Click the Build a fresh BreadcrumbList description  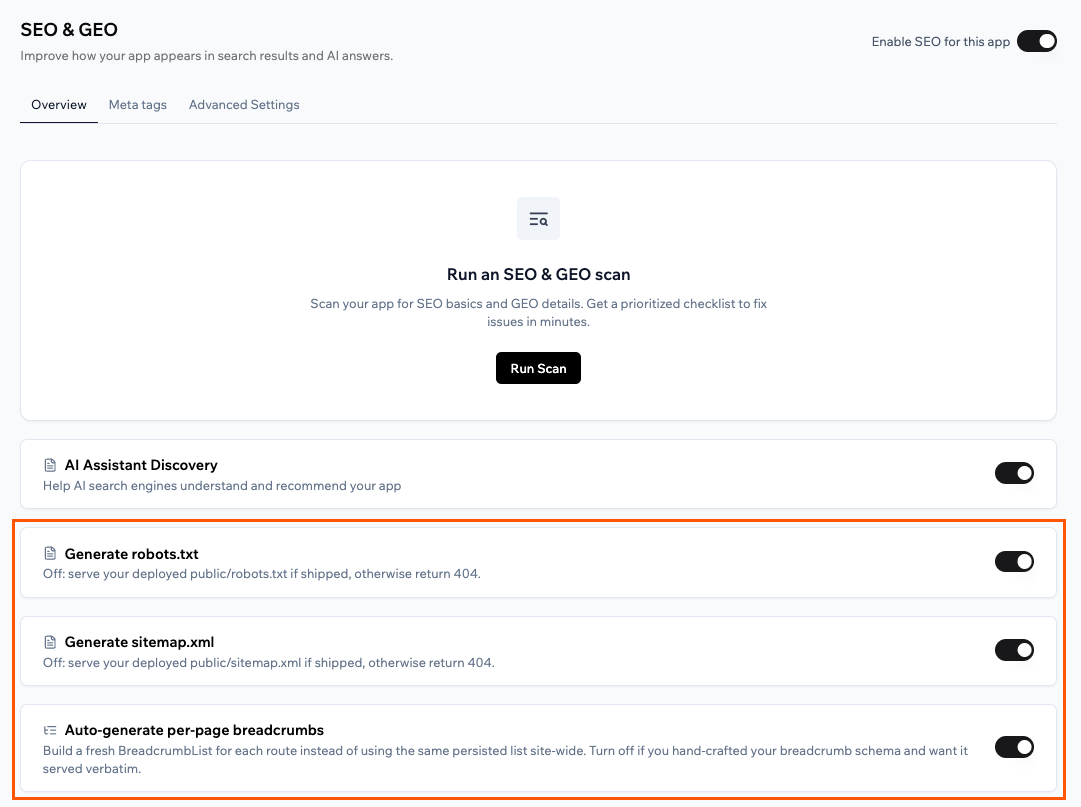(x=505, y=759)
